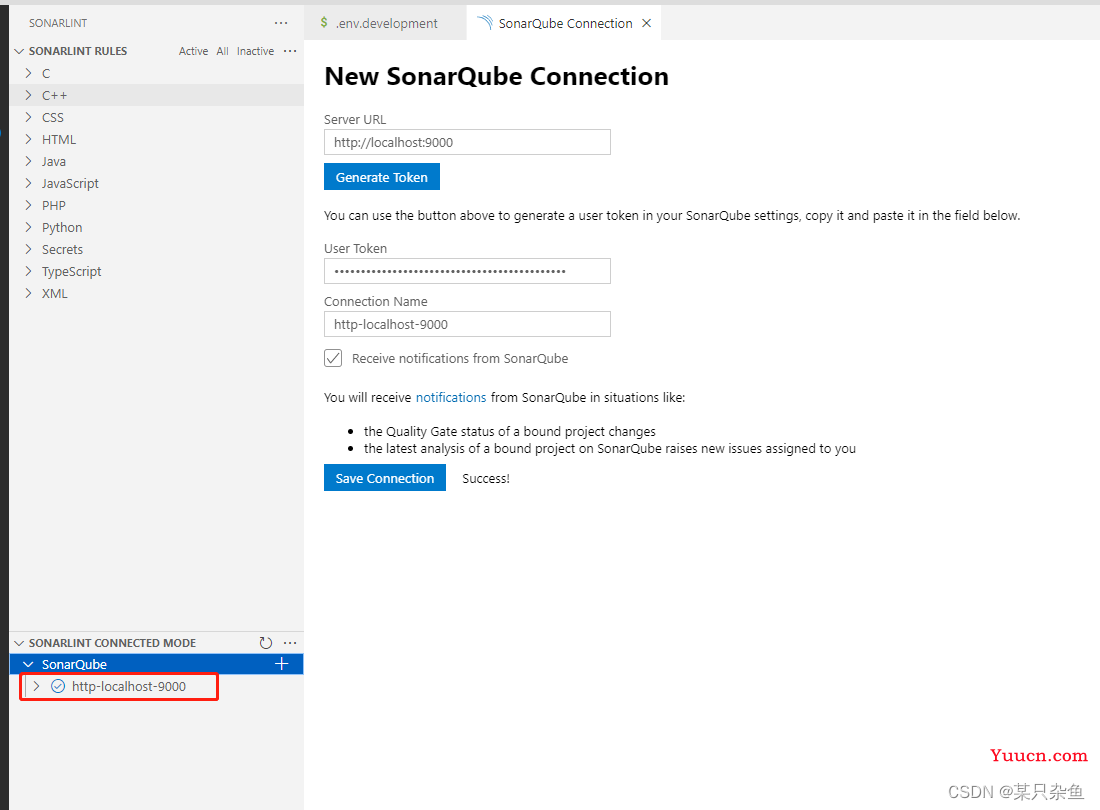Add a new SonarQube connection with plus

(281, 663)
